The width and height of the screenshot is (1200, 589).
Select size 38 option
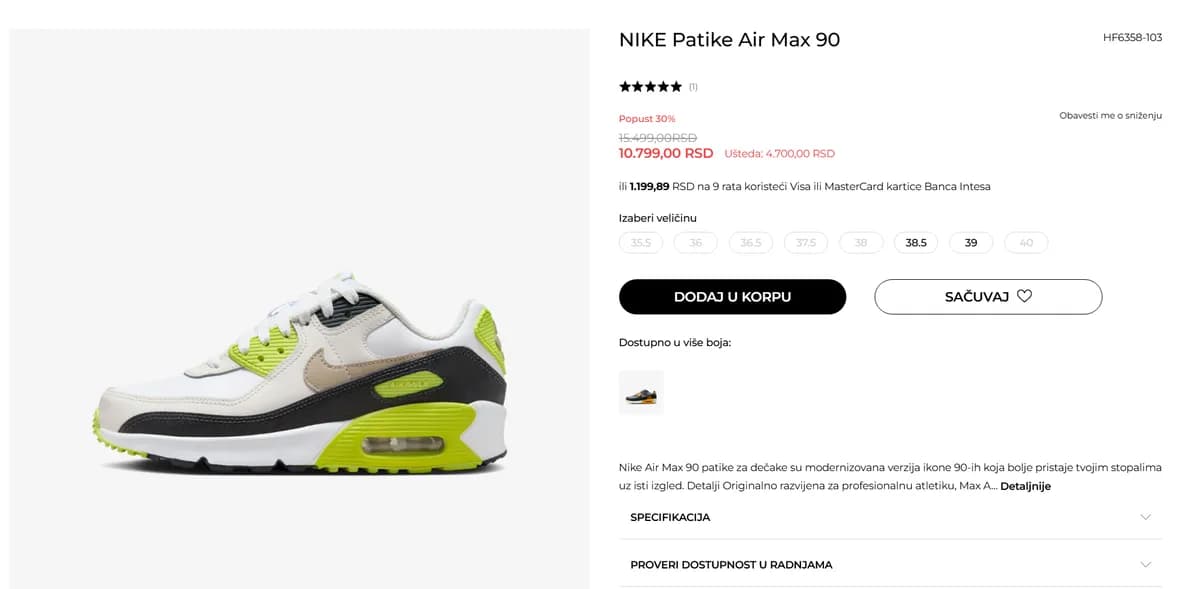861,243
